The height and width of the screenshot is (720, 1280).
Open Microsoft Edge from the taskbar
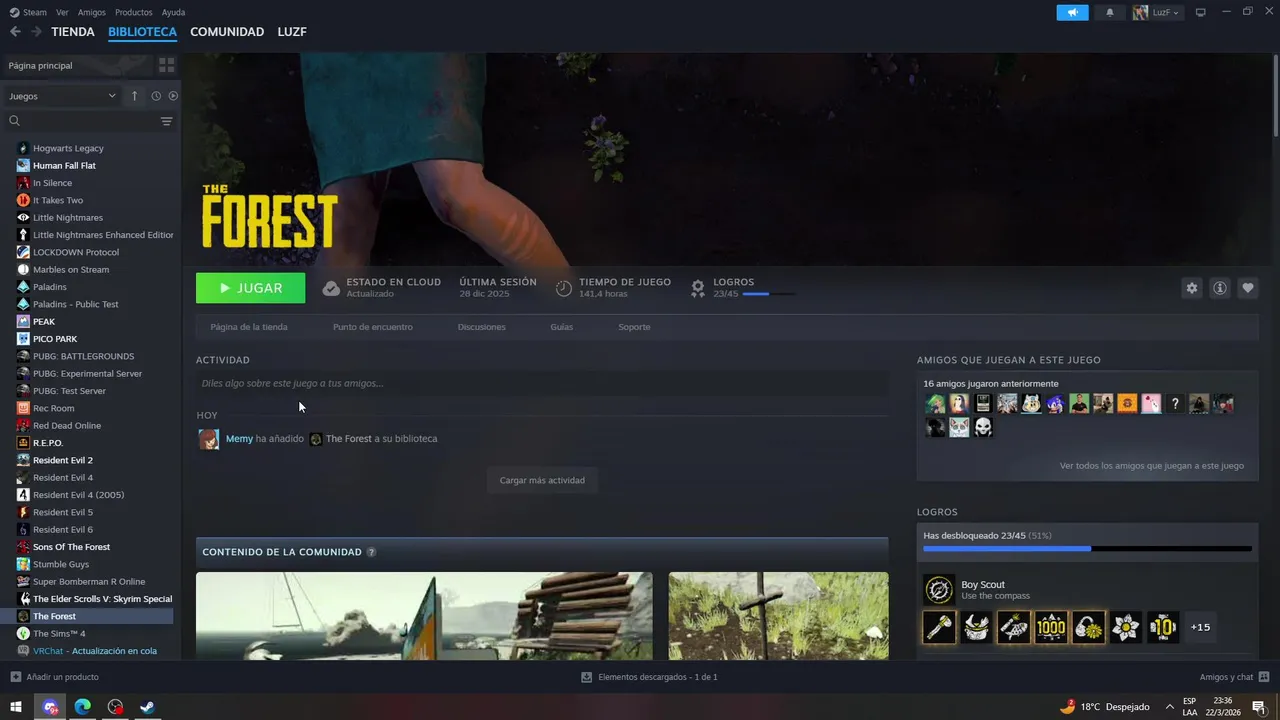(83, 707)
